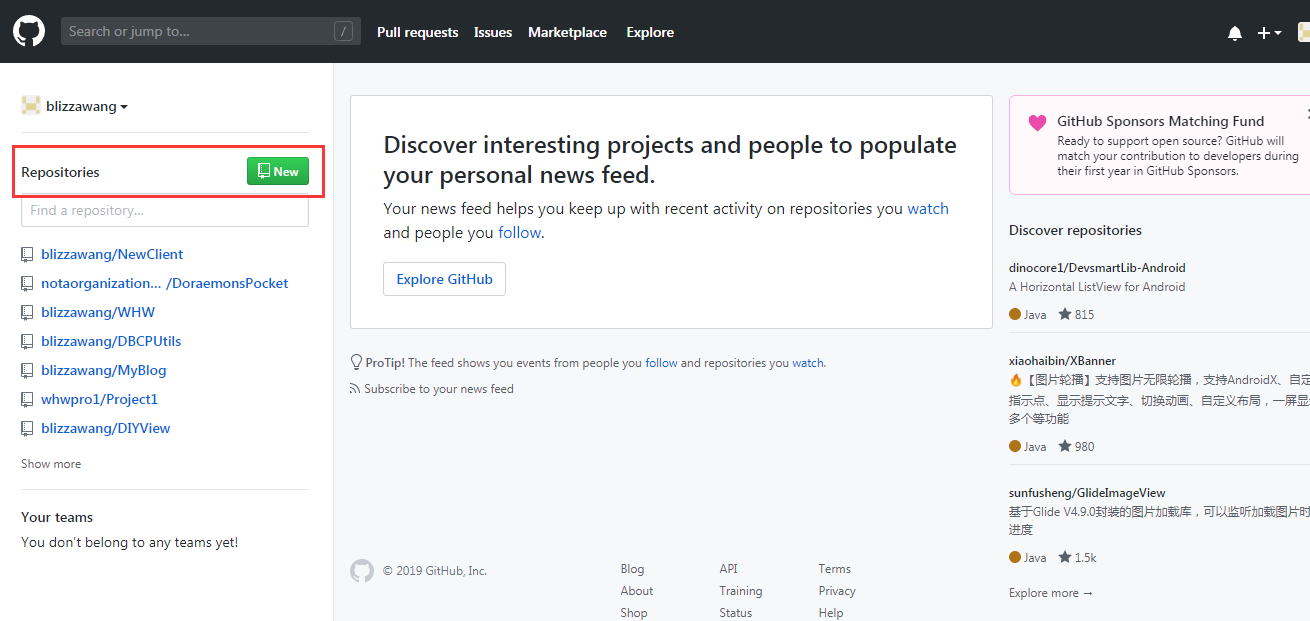The image size is (1310, 621).
Task: Open Blog link in footer
Action: [632, 569]
